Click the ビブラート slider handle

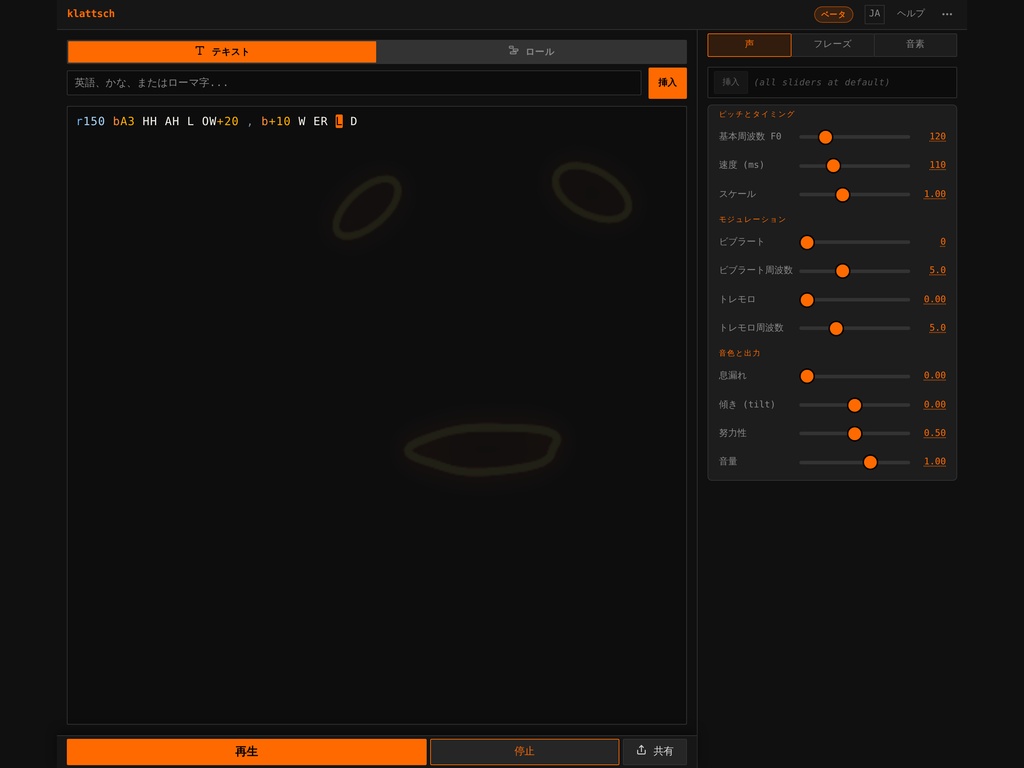coord(807,242)
